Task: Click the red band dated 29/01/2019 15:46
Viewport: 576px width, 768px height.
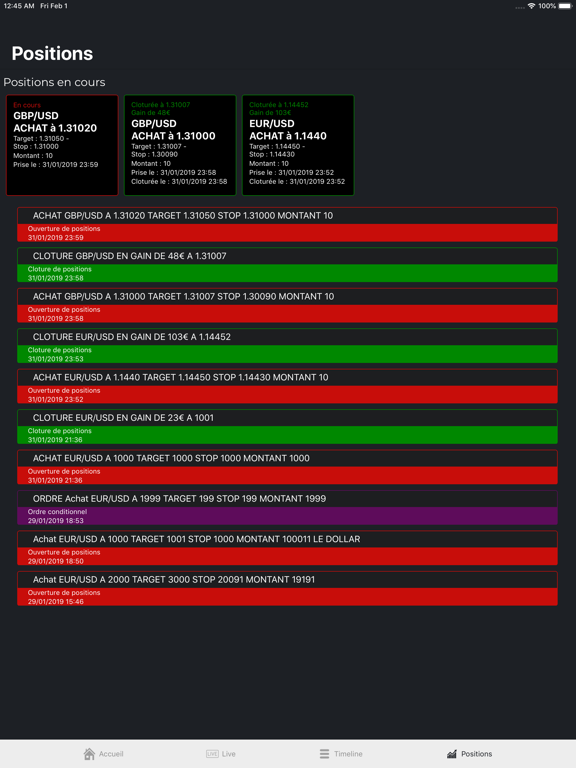Action: pyautogui.click(x=288, y=597)
